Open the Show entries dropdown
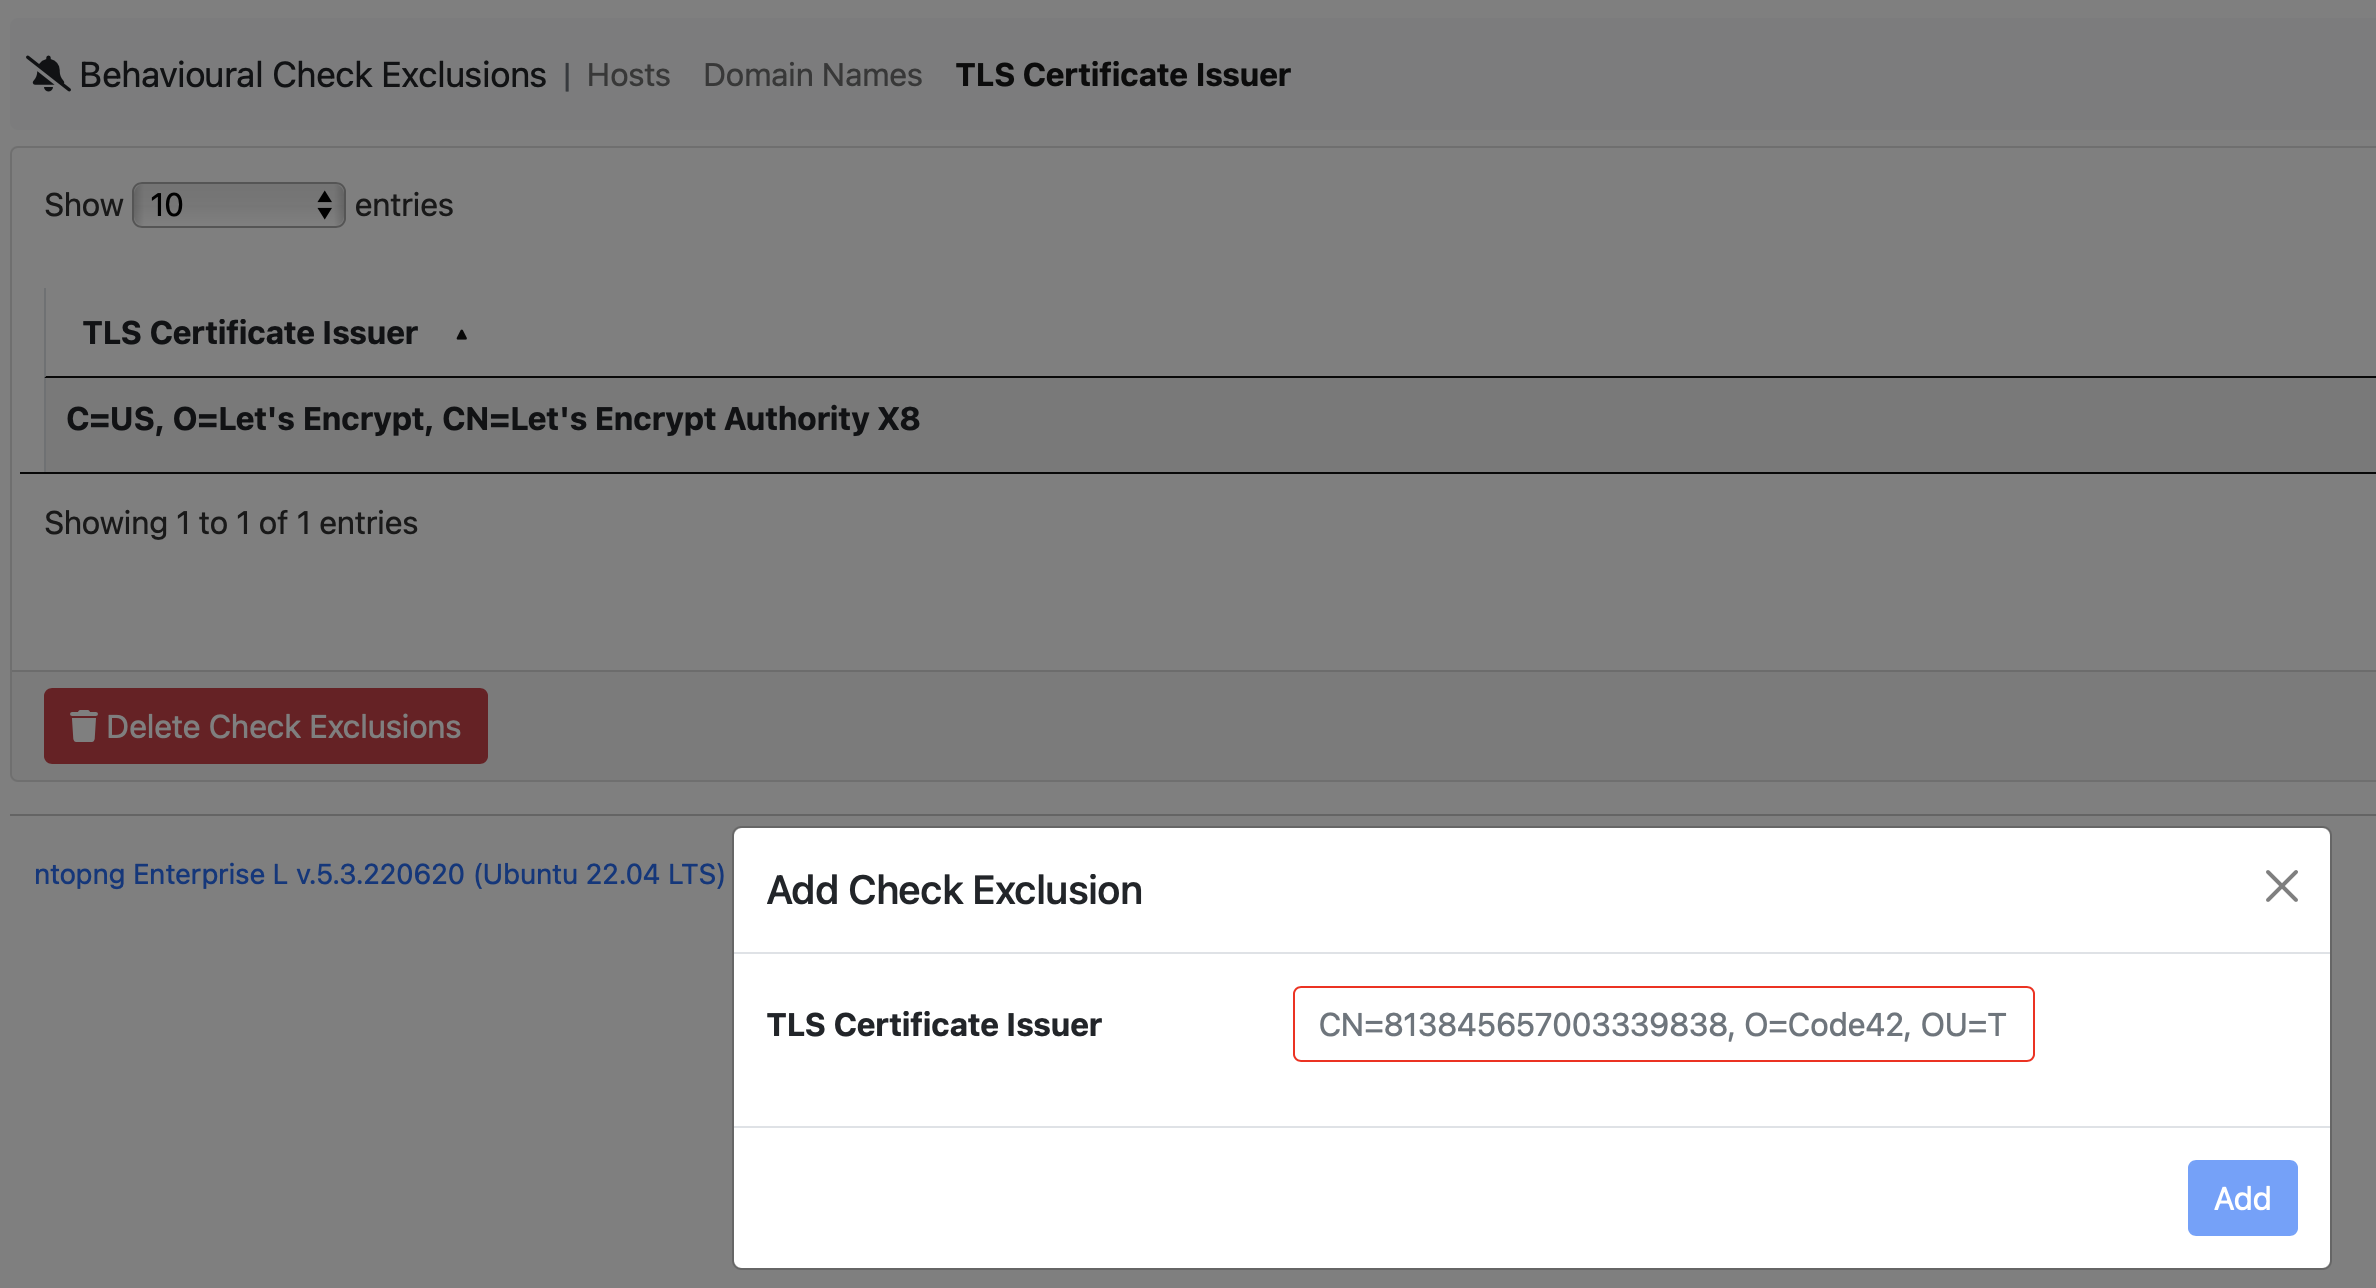The width and height of the screenshot is (2376, 1288). 238,204
